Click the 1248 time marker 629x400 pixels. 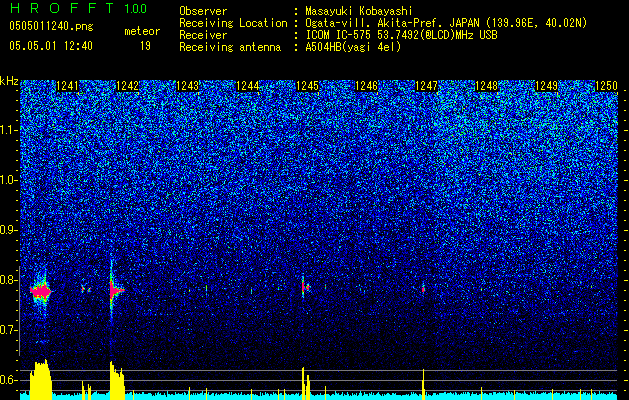[486, 86]
